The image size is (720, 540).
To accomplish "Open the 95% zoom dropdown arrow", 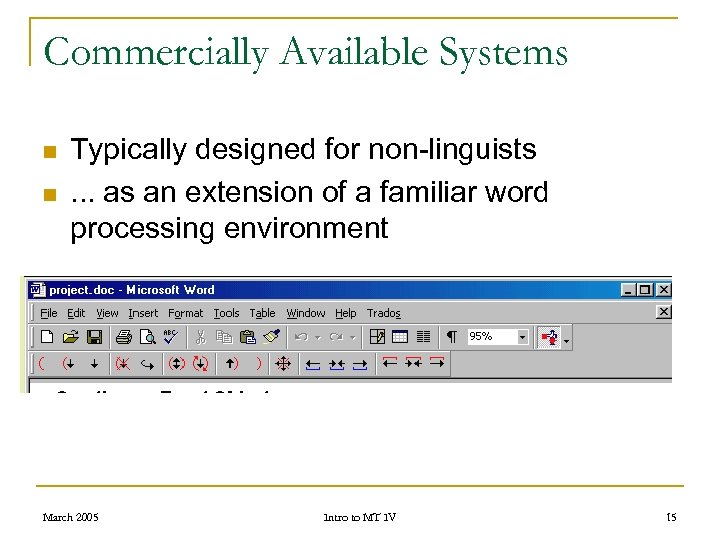I will click(x=522, y=338).
